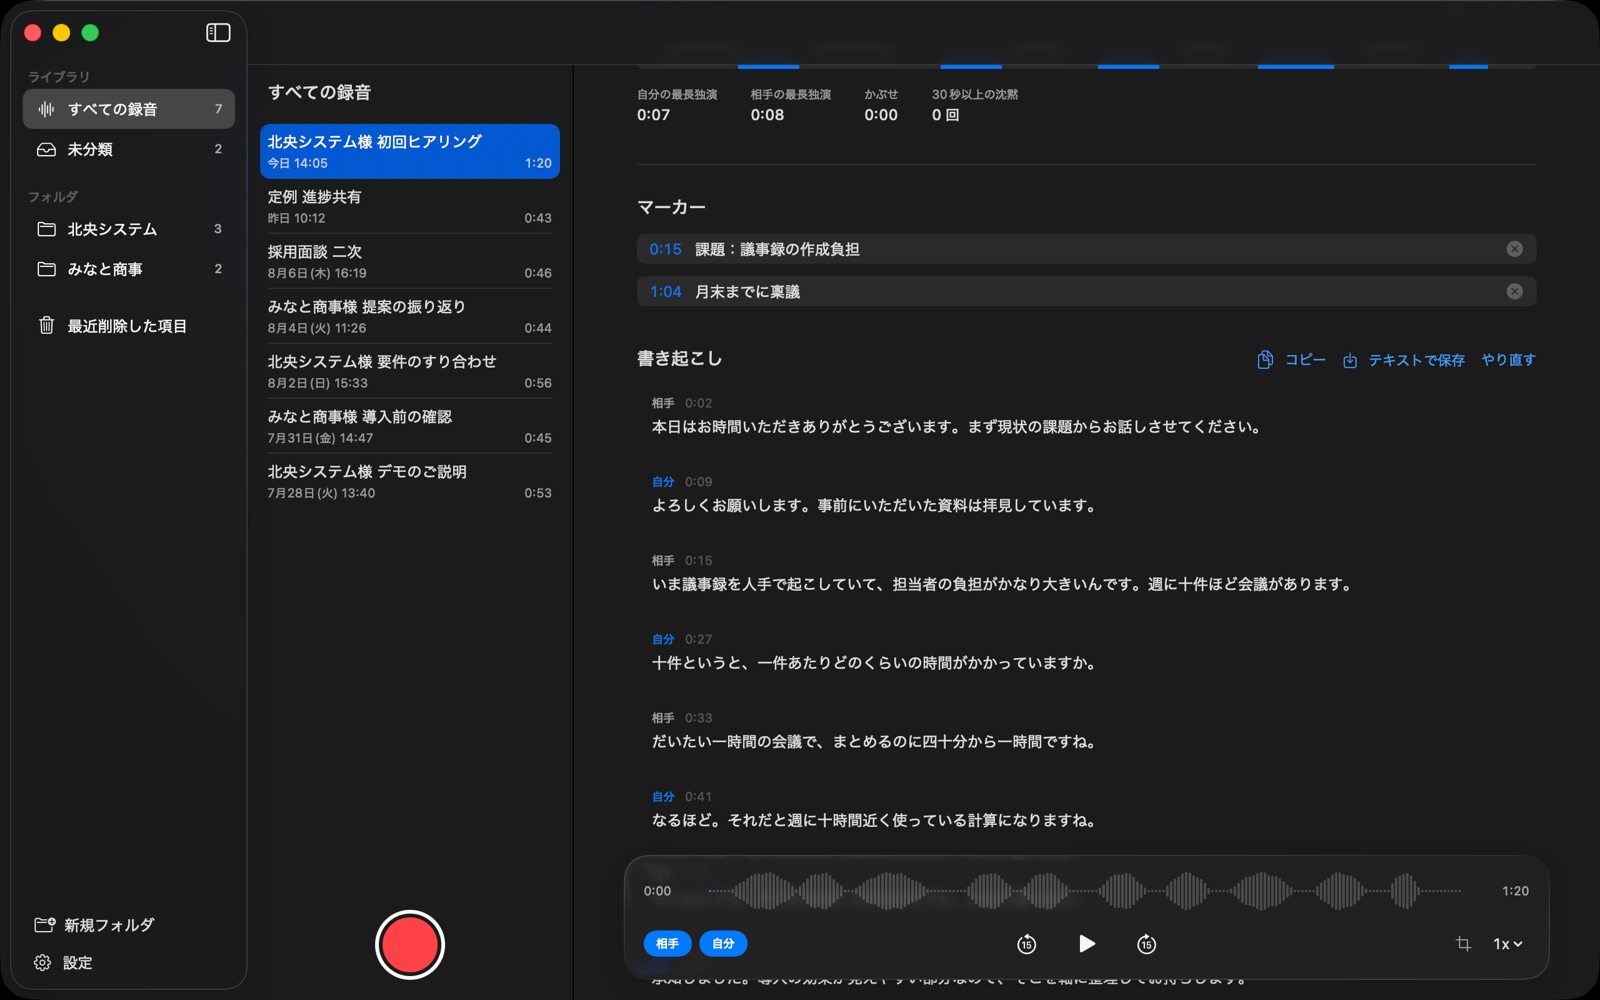Open 設定 settings
Screen dimensions: 1600x1000
pyautogui.click(x=63, y=962)
